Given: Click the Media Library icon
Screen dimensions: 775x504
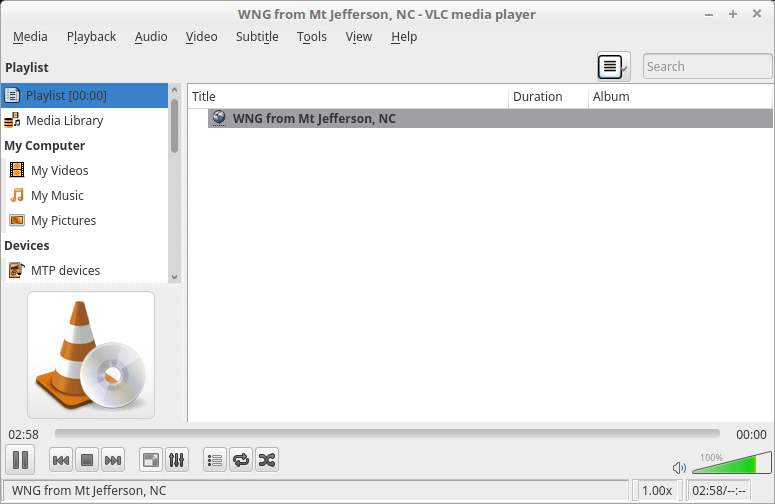Looking at the screenshot, I should (x=12, y=120).
